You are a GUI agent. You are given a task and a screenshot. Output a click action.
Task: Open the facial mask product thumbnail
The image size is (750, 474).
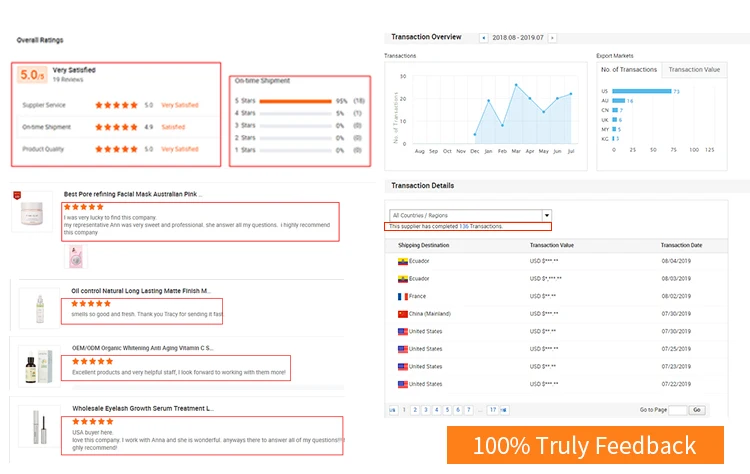(32, 212)
